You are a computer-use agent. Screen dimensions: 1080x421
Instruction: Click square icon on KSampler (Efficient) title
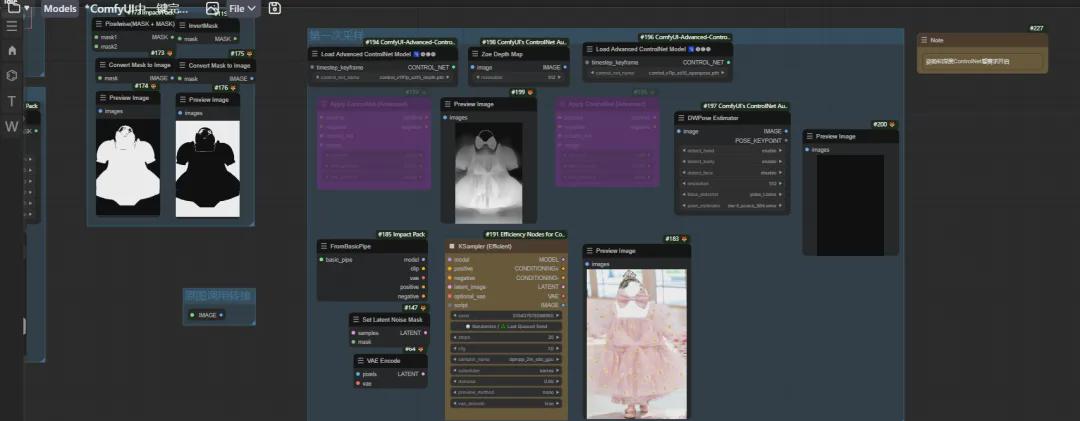452,246
